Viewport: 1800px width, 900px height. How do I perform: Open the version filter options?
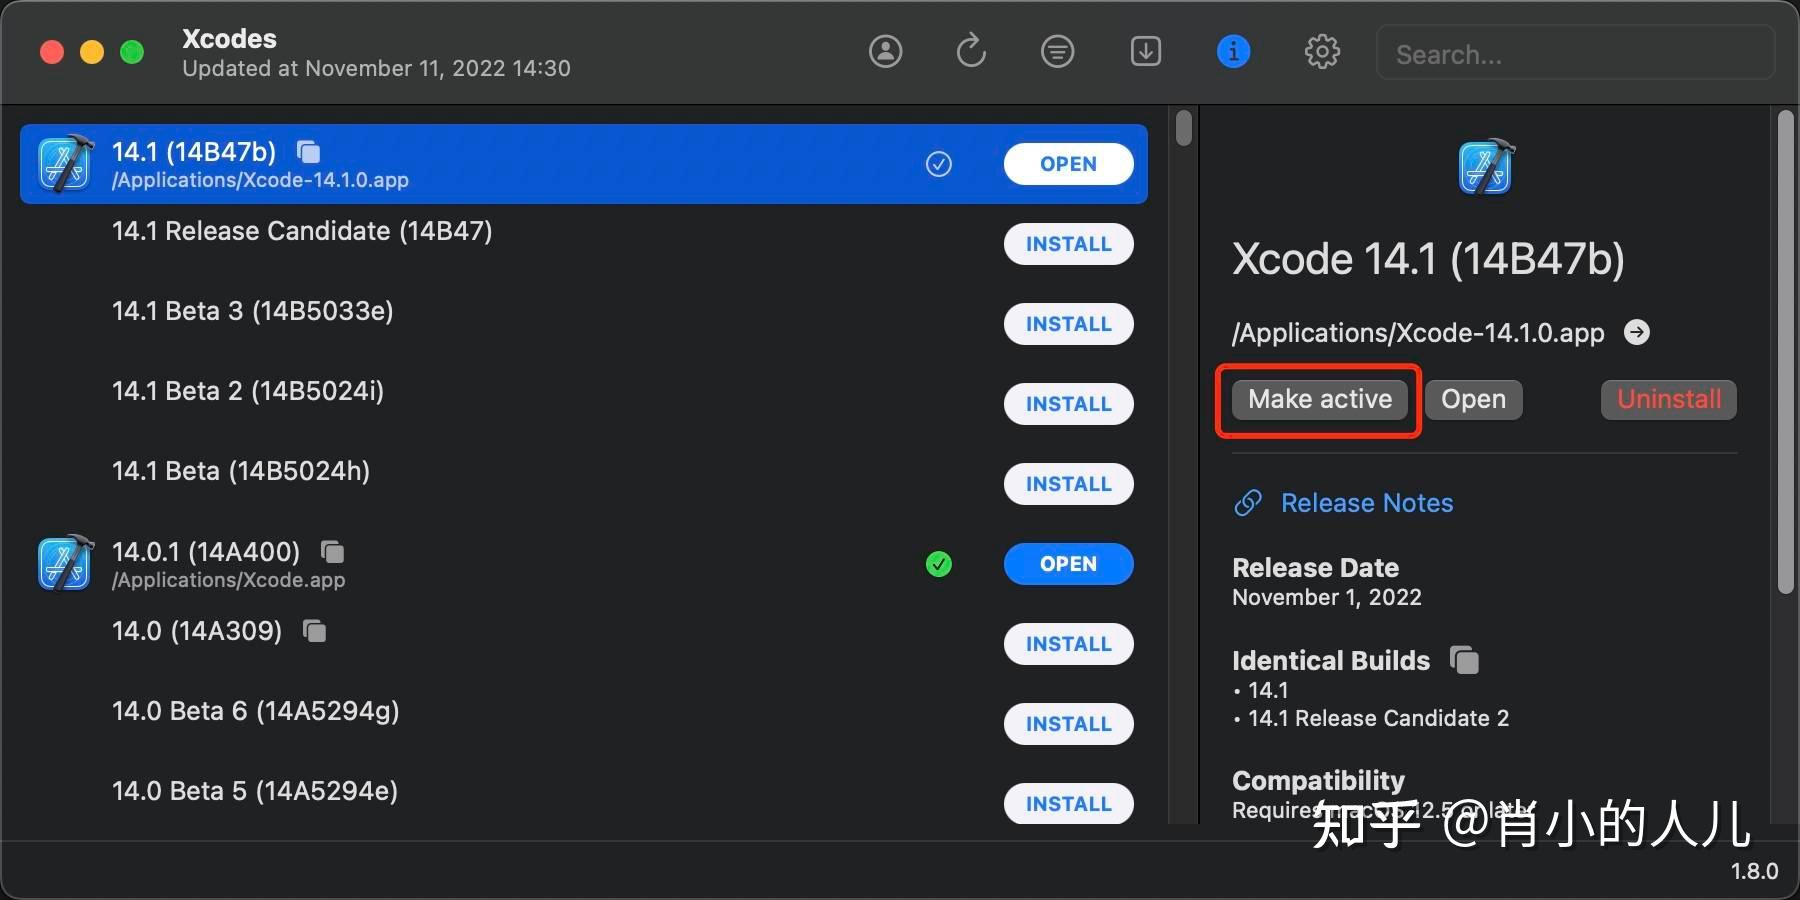point(1057,51)
